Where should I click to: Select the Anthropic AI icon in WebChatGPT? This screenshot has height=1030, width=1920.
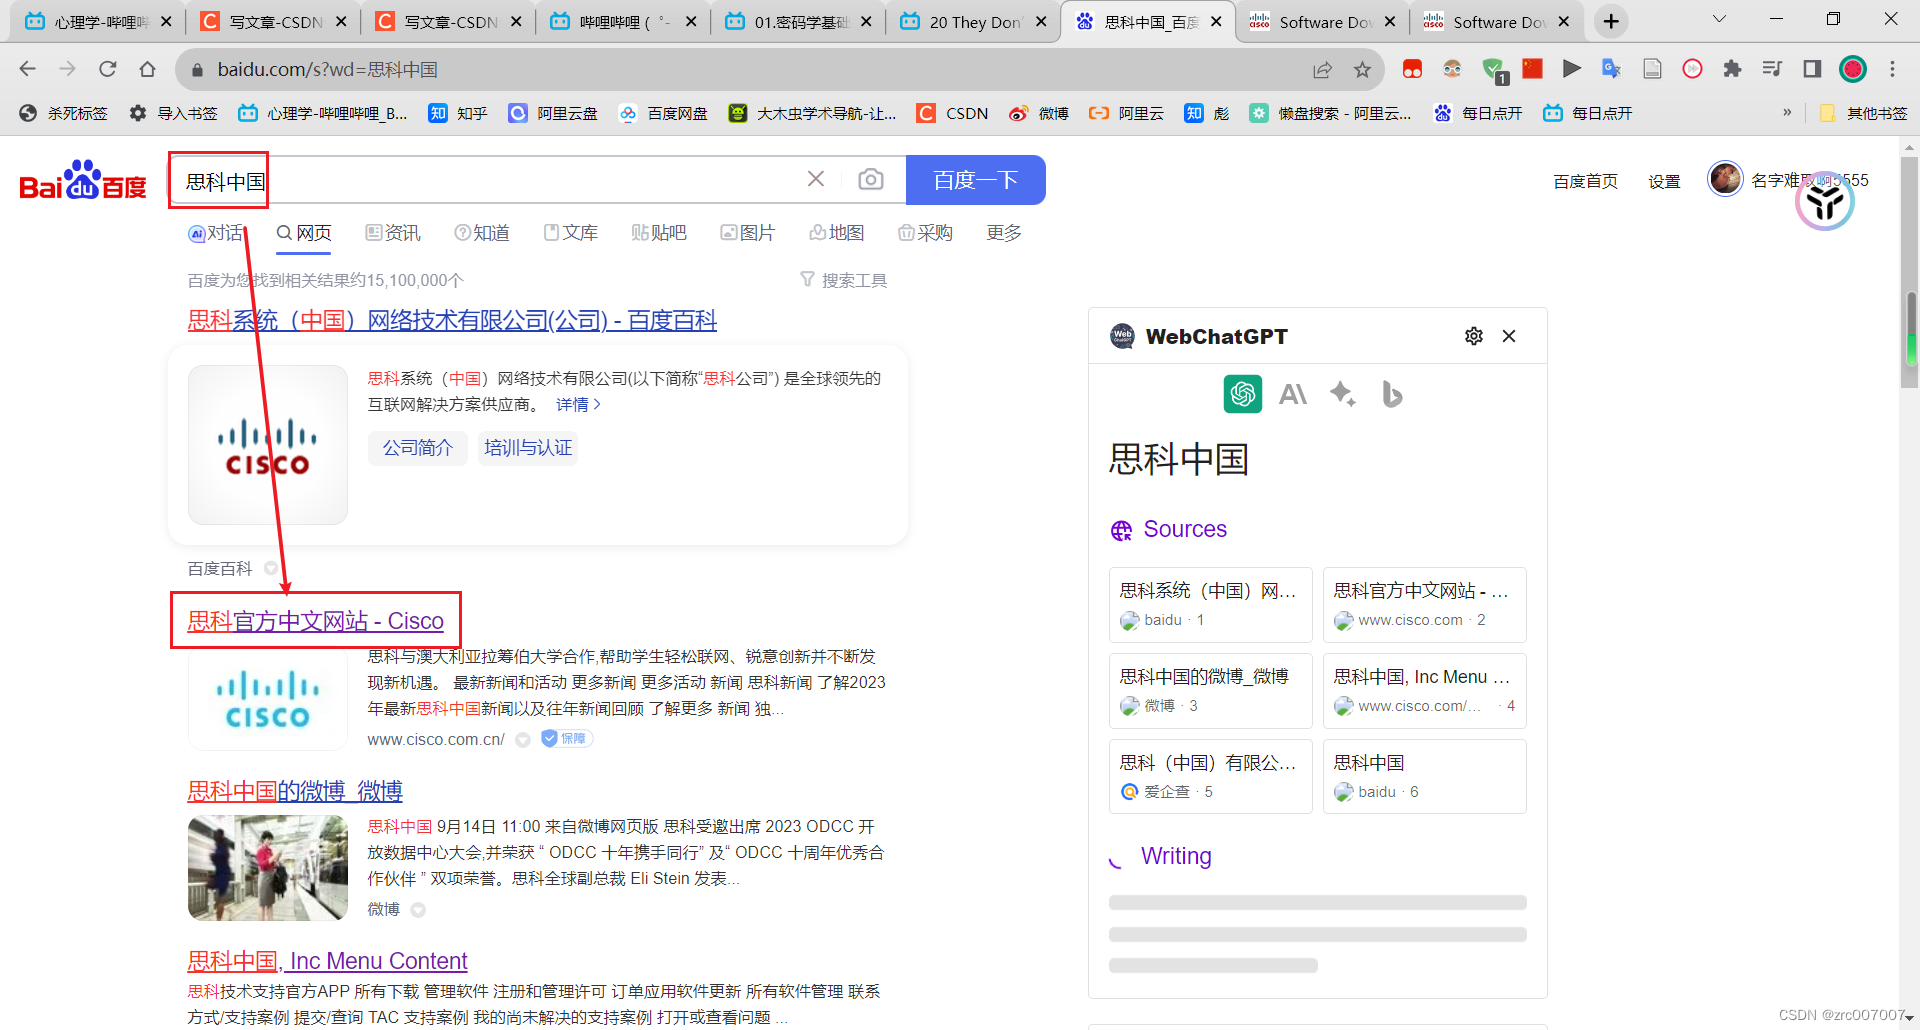pyautogui.click(x=1293, y=394)
